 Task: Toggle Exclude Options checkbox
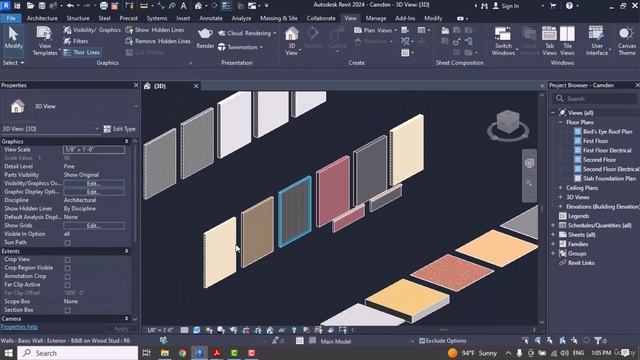click(x=422, y=341)
